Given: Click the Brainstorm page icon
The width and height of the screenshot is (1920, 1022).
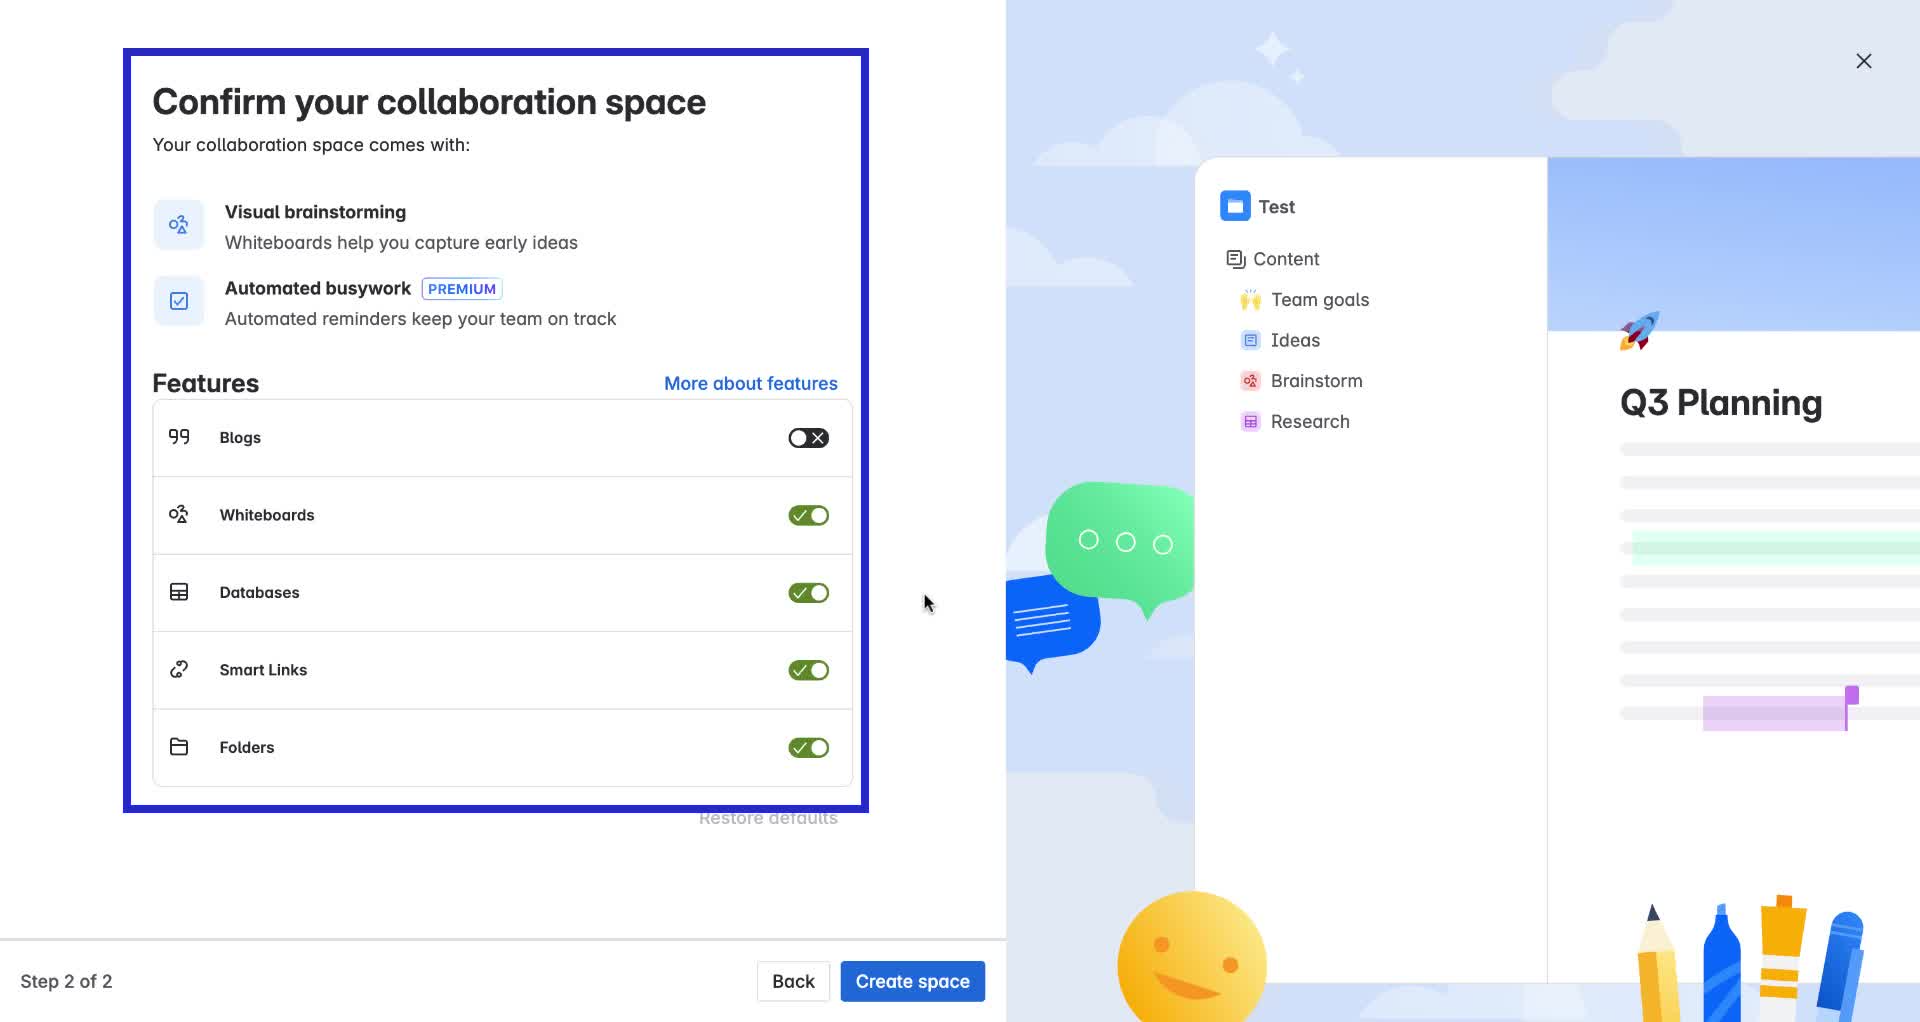Looking at the screenshot, I should point(1248,380).
